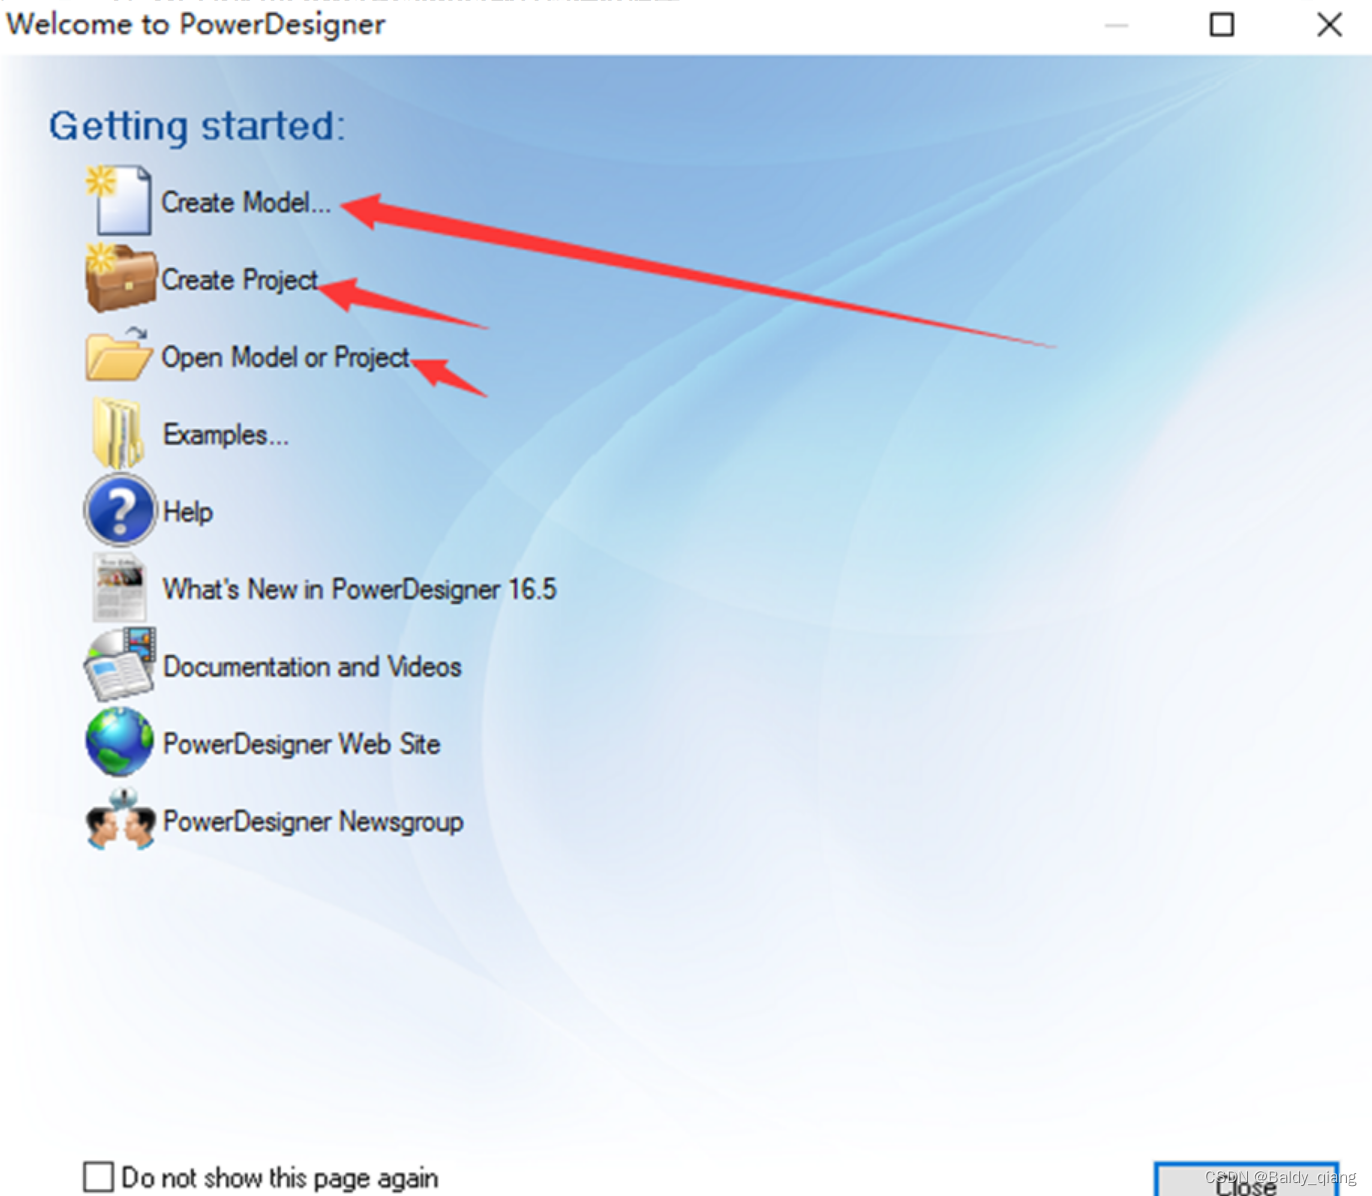View What's New in PowerDesigner 16.5
This screenshot has height=1196, width=1372.
point(360,589)
